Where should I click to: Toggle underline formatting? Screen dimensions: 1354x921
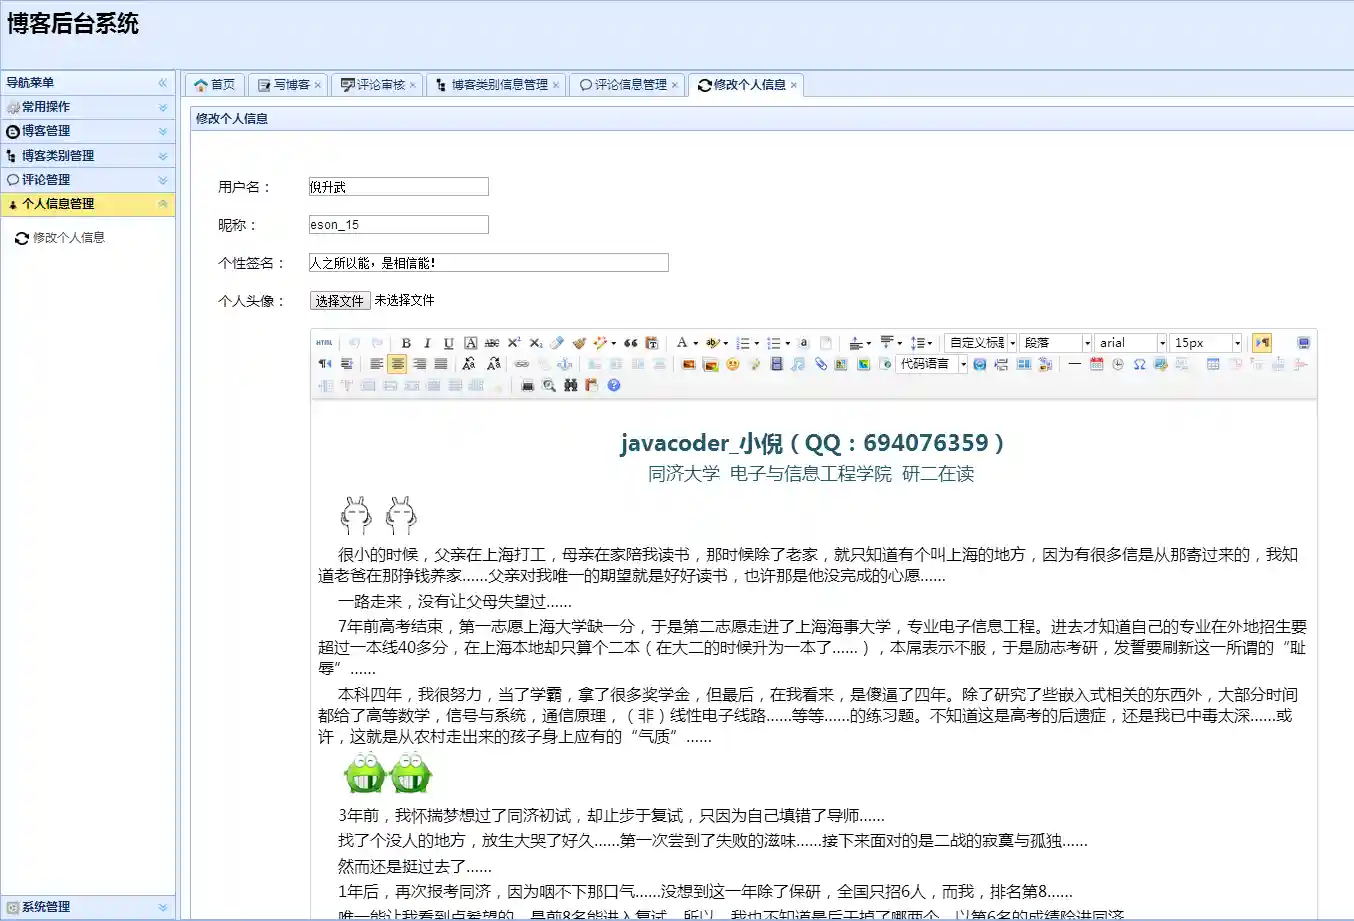[x=448, y=343]
